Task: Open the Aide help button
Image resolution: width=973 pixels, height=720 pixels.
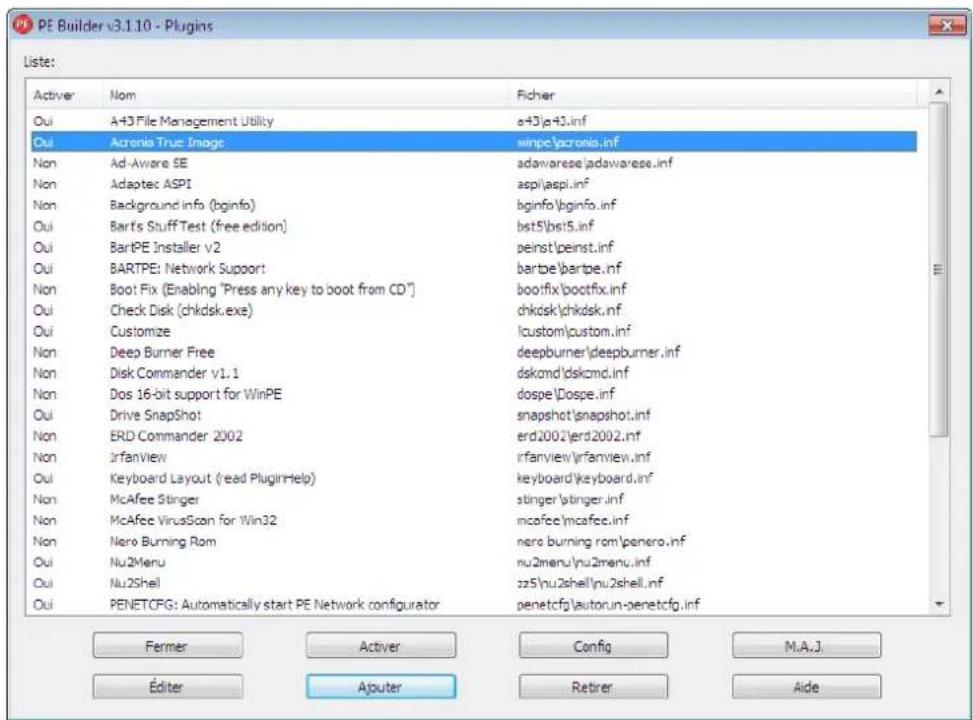Action: [x=806, y=686]
